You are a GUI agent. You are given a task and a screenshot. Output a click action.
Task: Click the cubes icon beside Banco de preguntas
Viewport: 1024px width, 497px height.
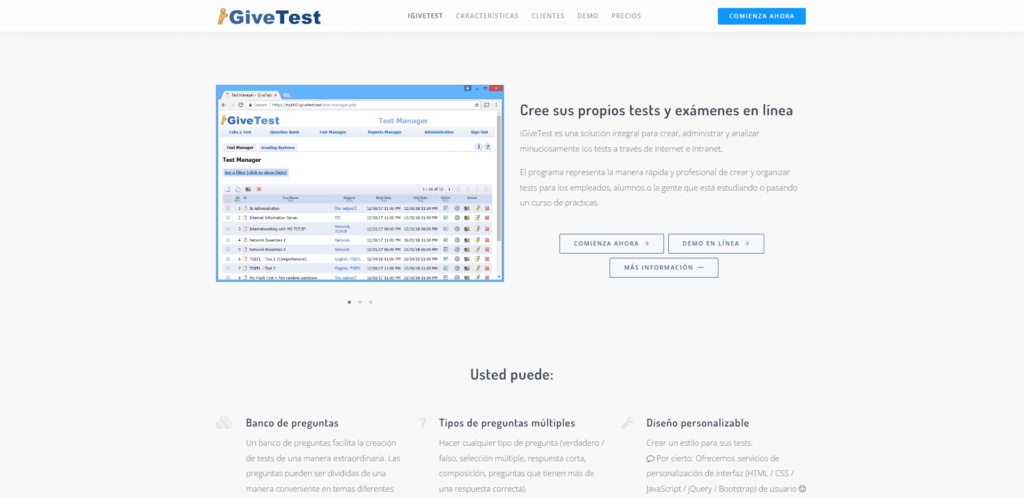point(224,423)
